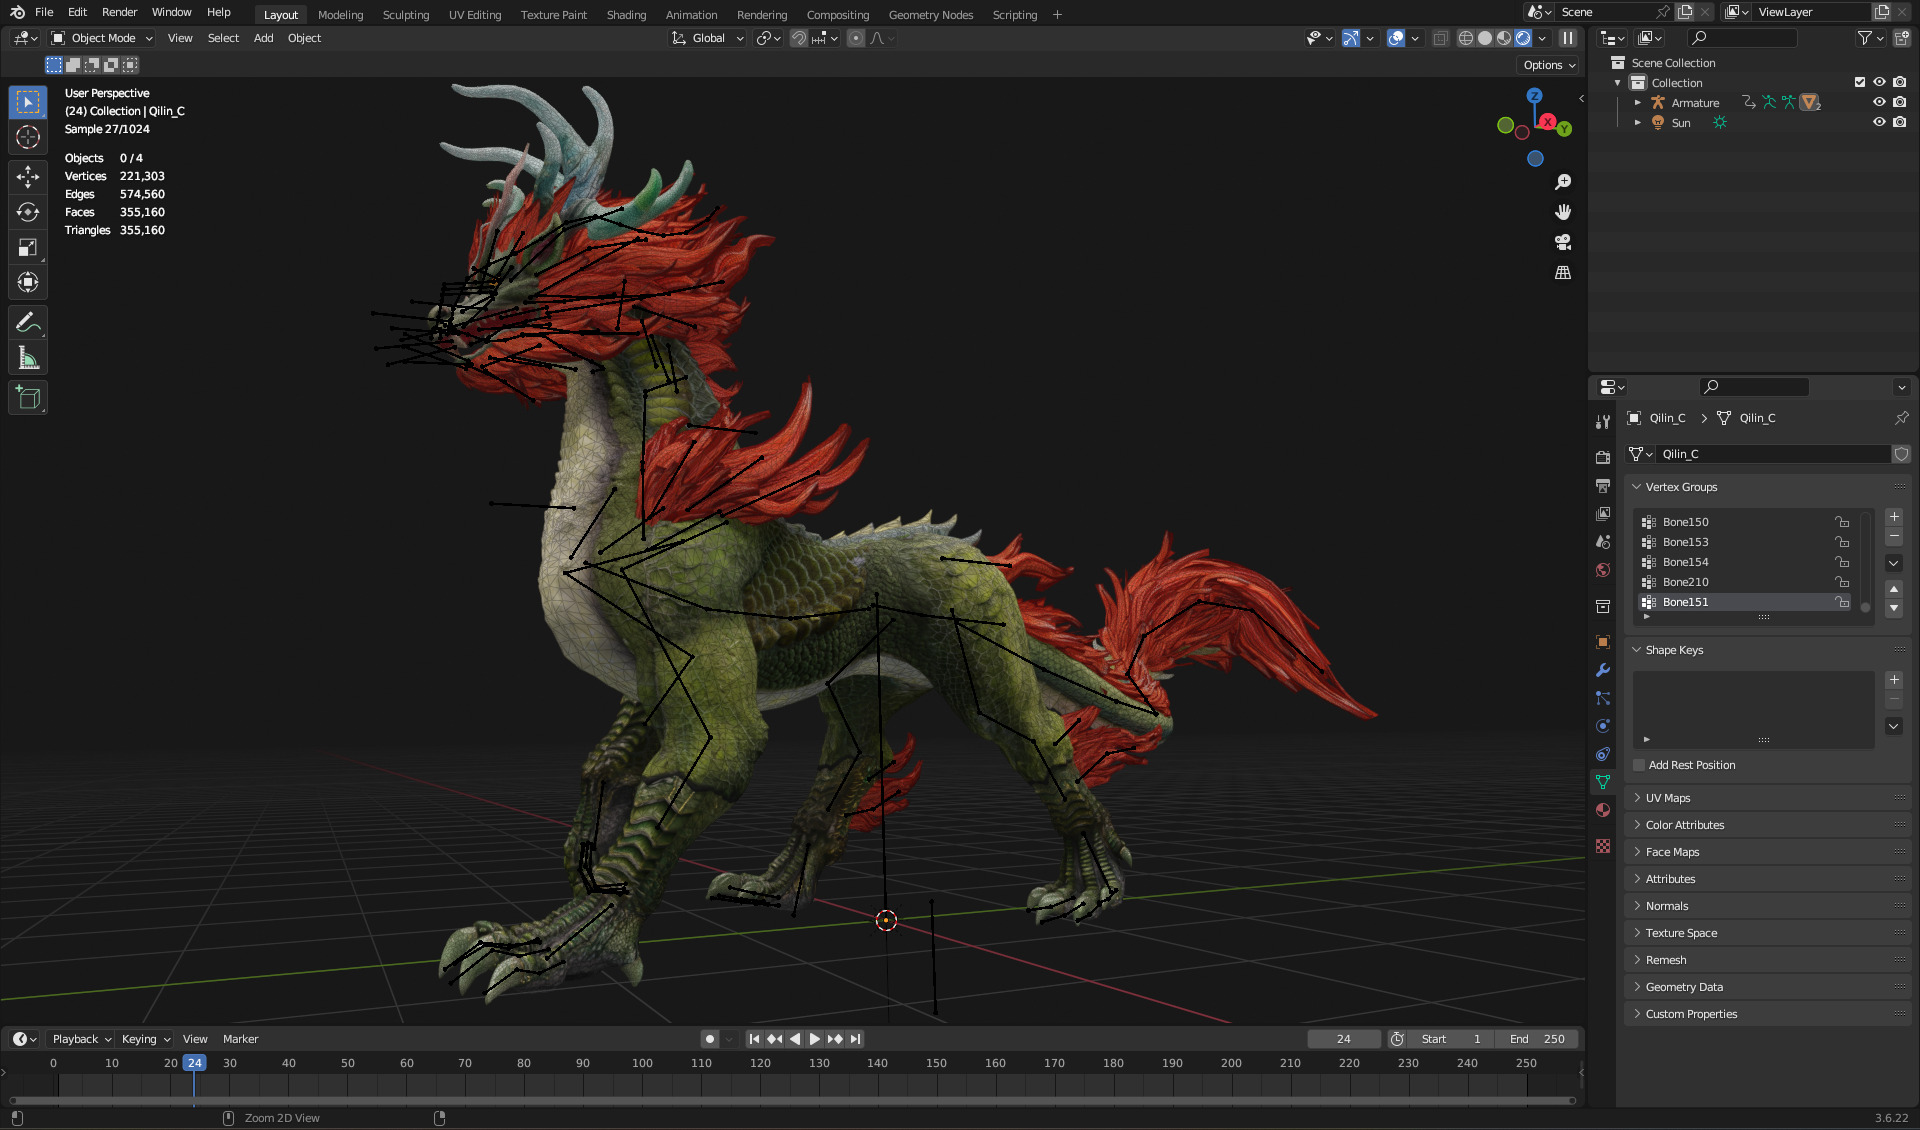The image size is (1920, 1130).
Task: Jump to the animation start frame
Action: tap(755, 1039)
